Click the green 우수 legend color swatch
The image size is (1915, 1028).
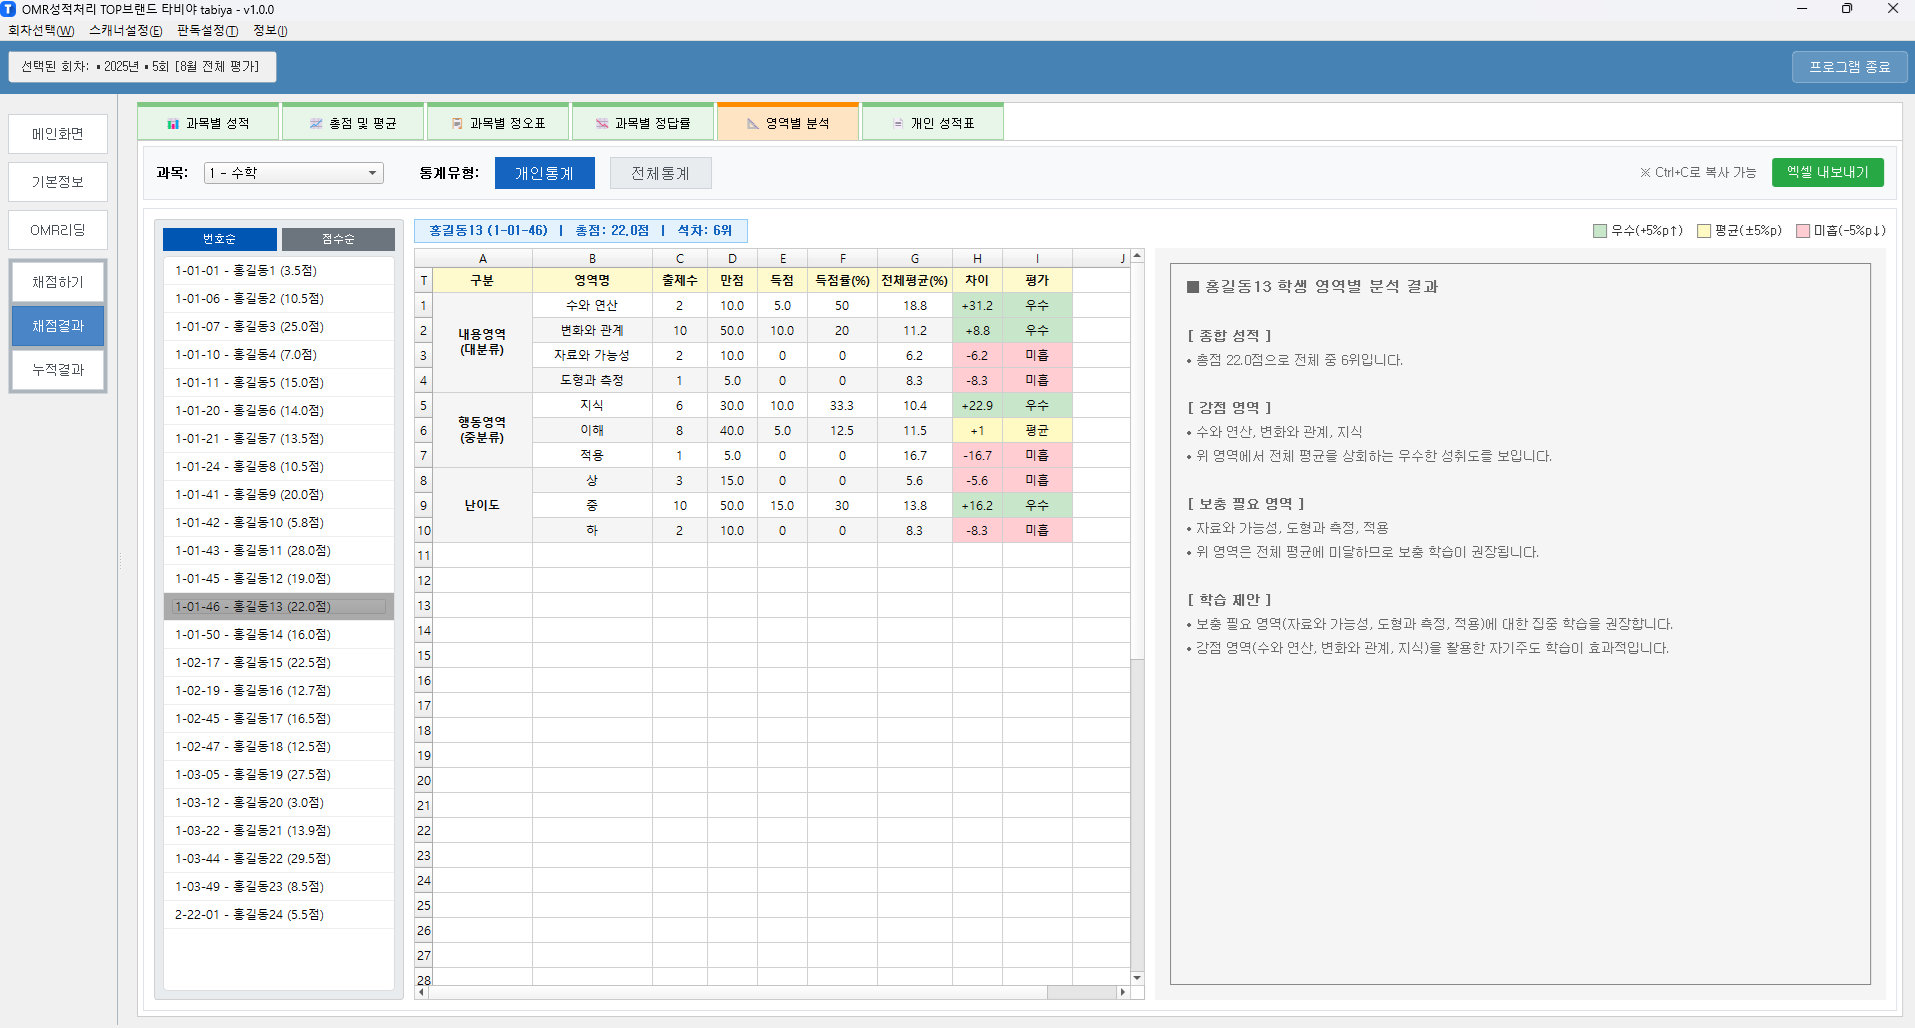click(x=1599, y=231)
